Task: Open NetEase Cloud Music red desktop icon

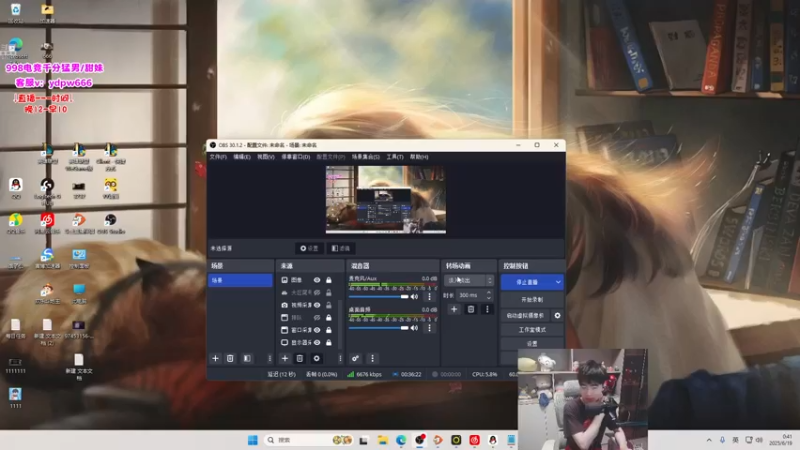Action: 47,223
